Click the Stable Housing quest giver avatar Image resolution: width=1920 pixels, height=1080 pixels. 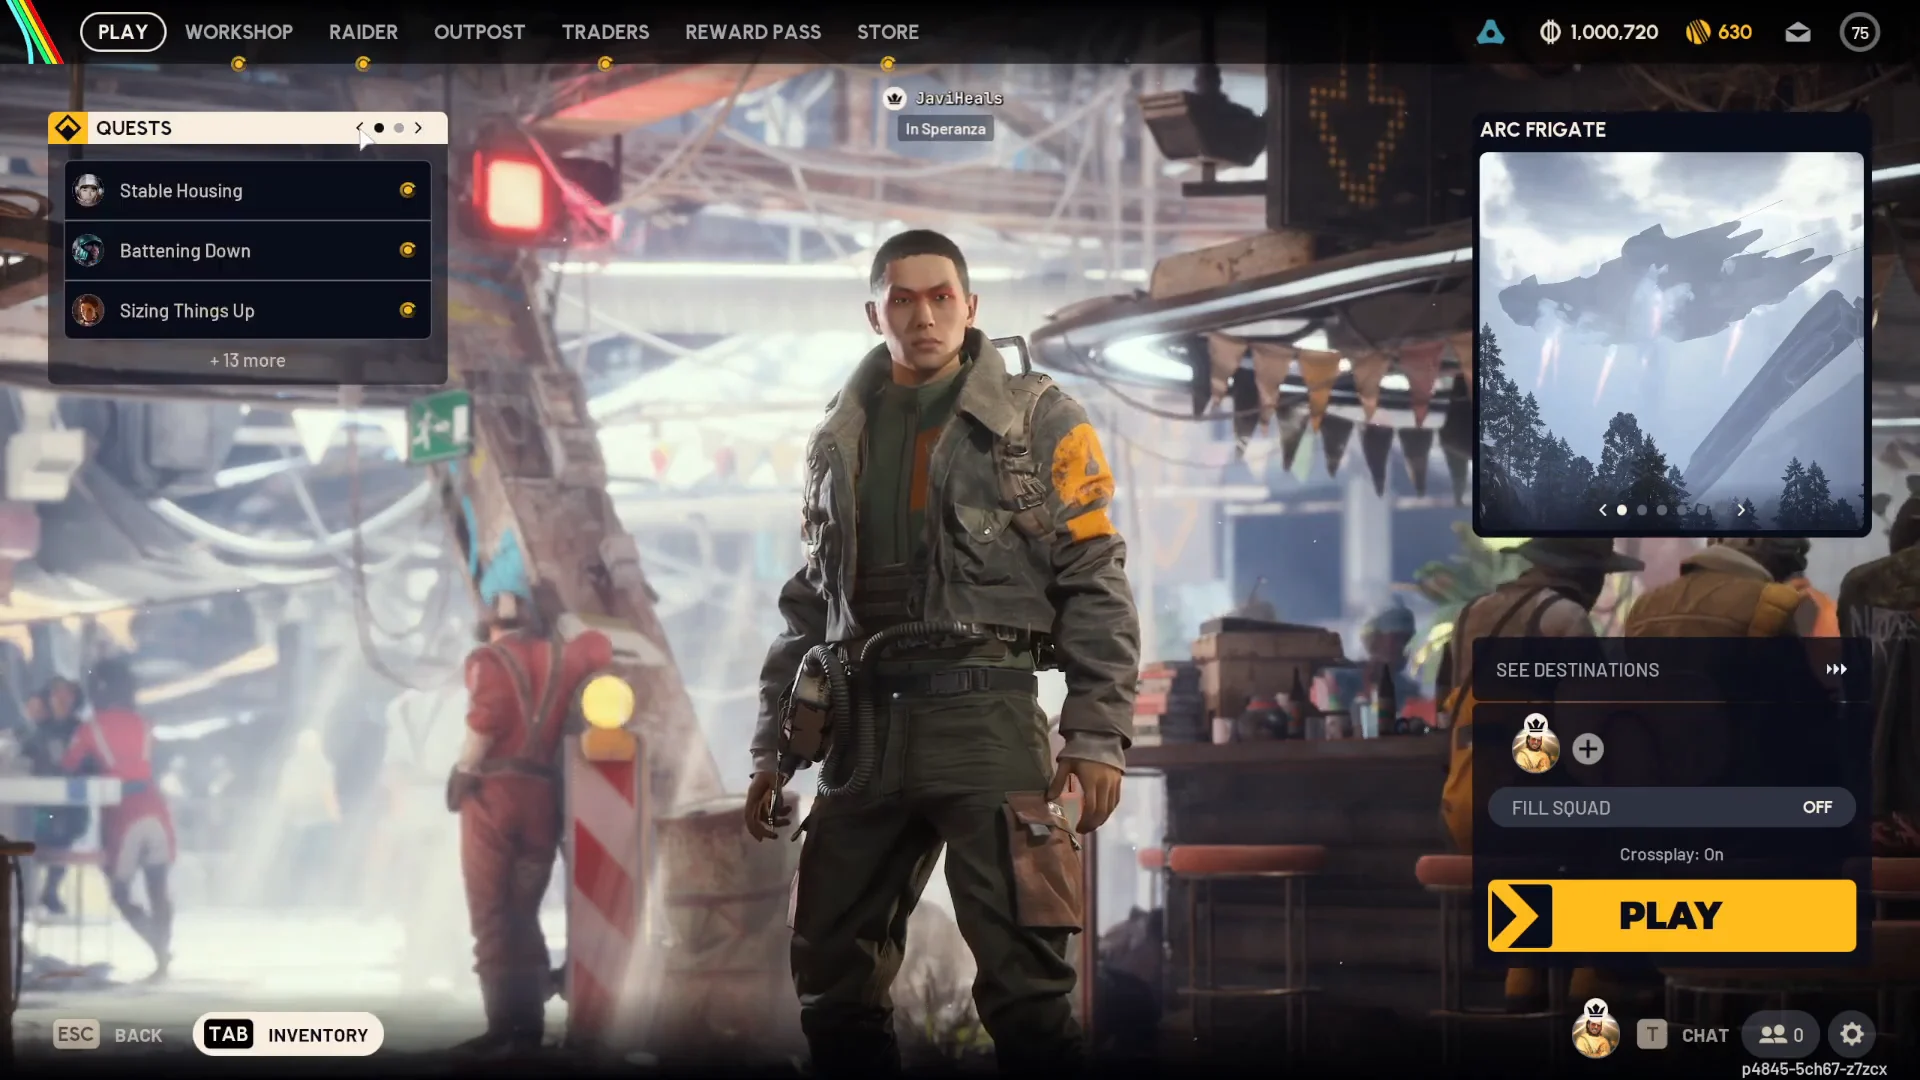coord(88,190)
